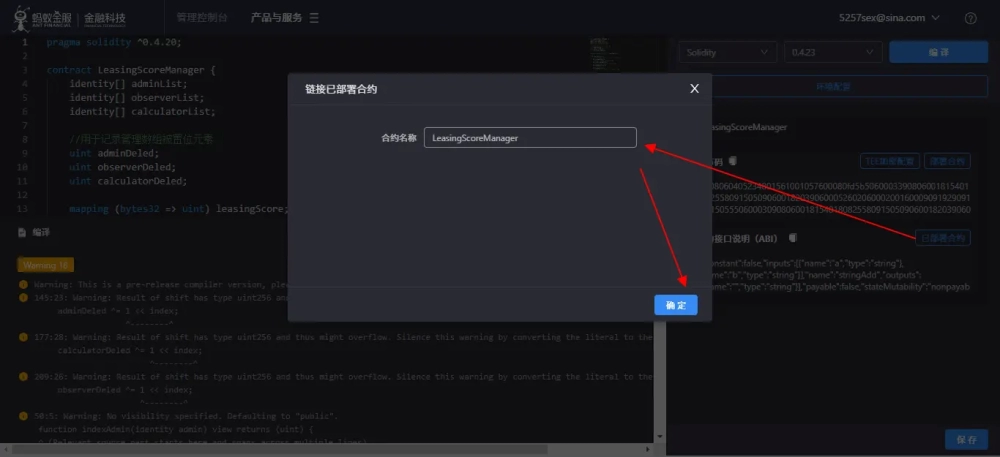This screenshot has width=1000, height=457.
Task: Click the TEE加密配置 button
Action: tap(890, 161)
